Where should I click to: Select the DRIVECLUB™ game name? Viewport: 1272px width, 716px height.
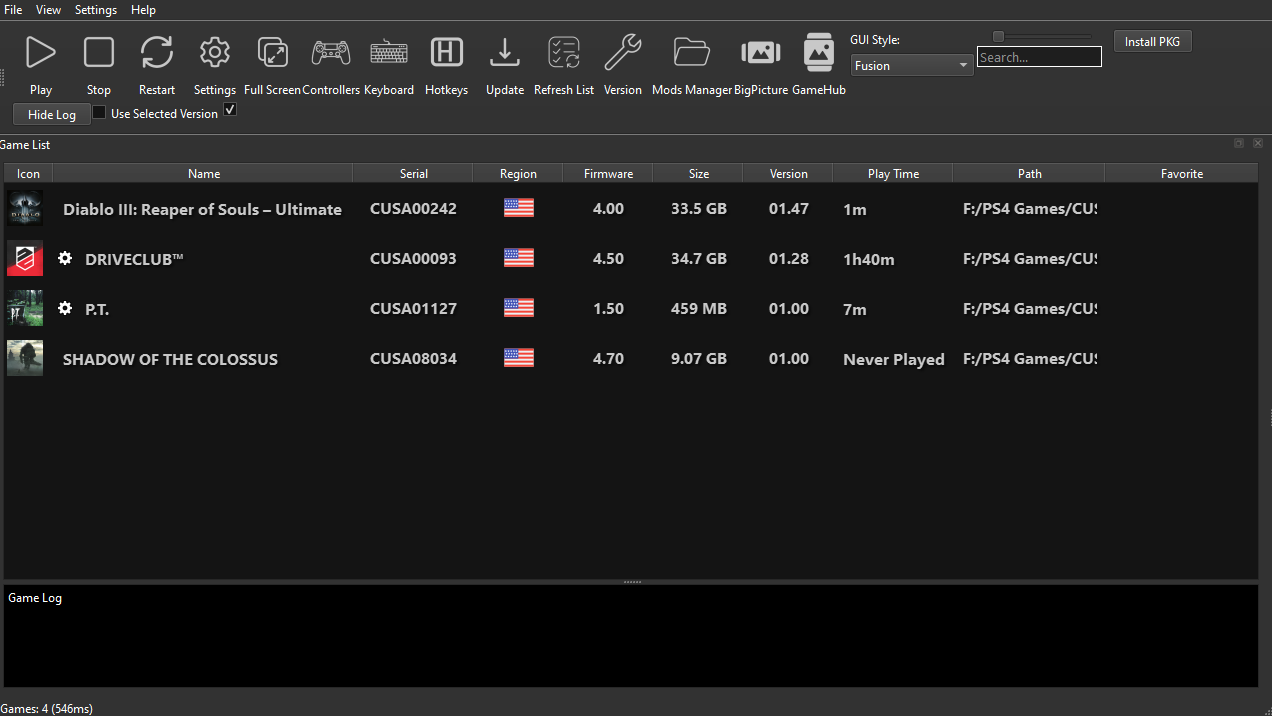tap(134, 259)
